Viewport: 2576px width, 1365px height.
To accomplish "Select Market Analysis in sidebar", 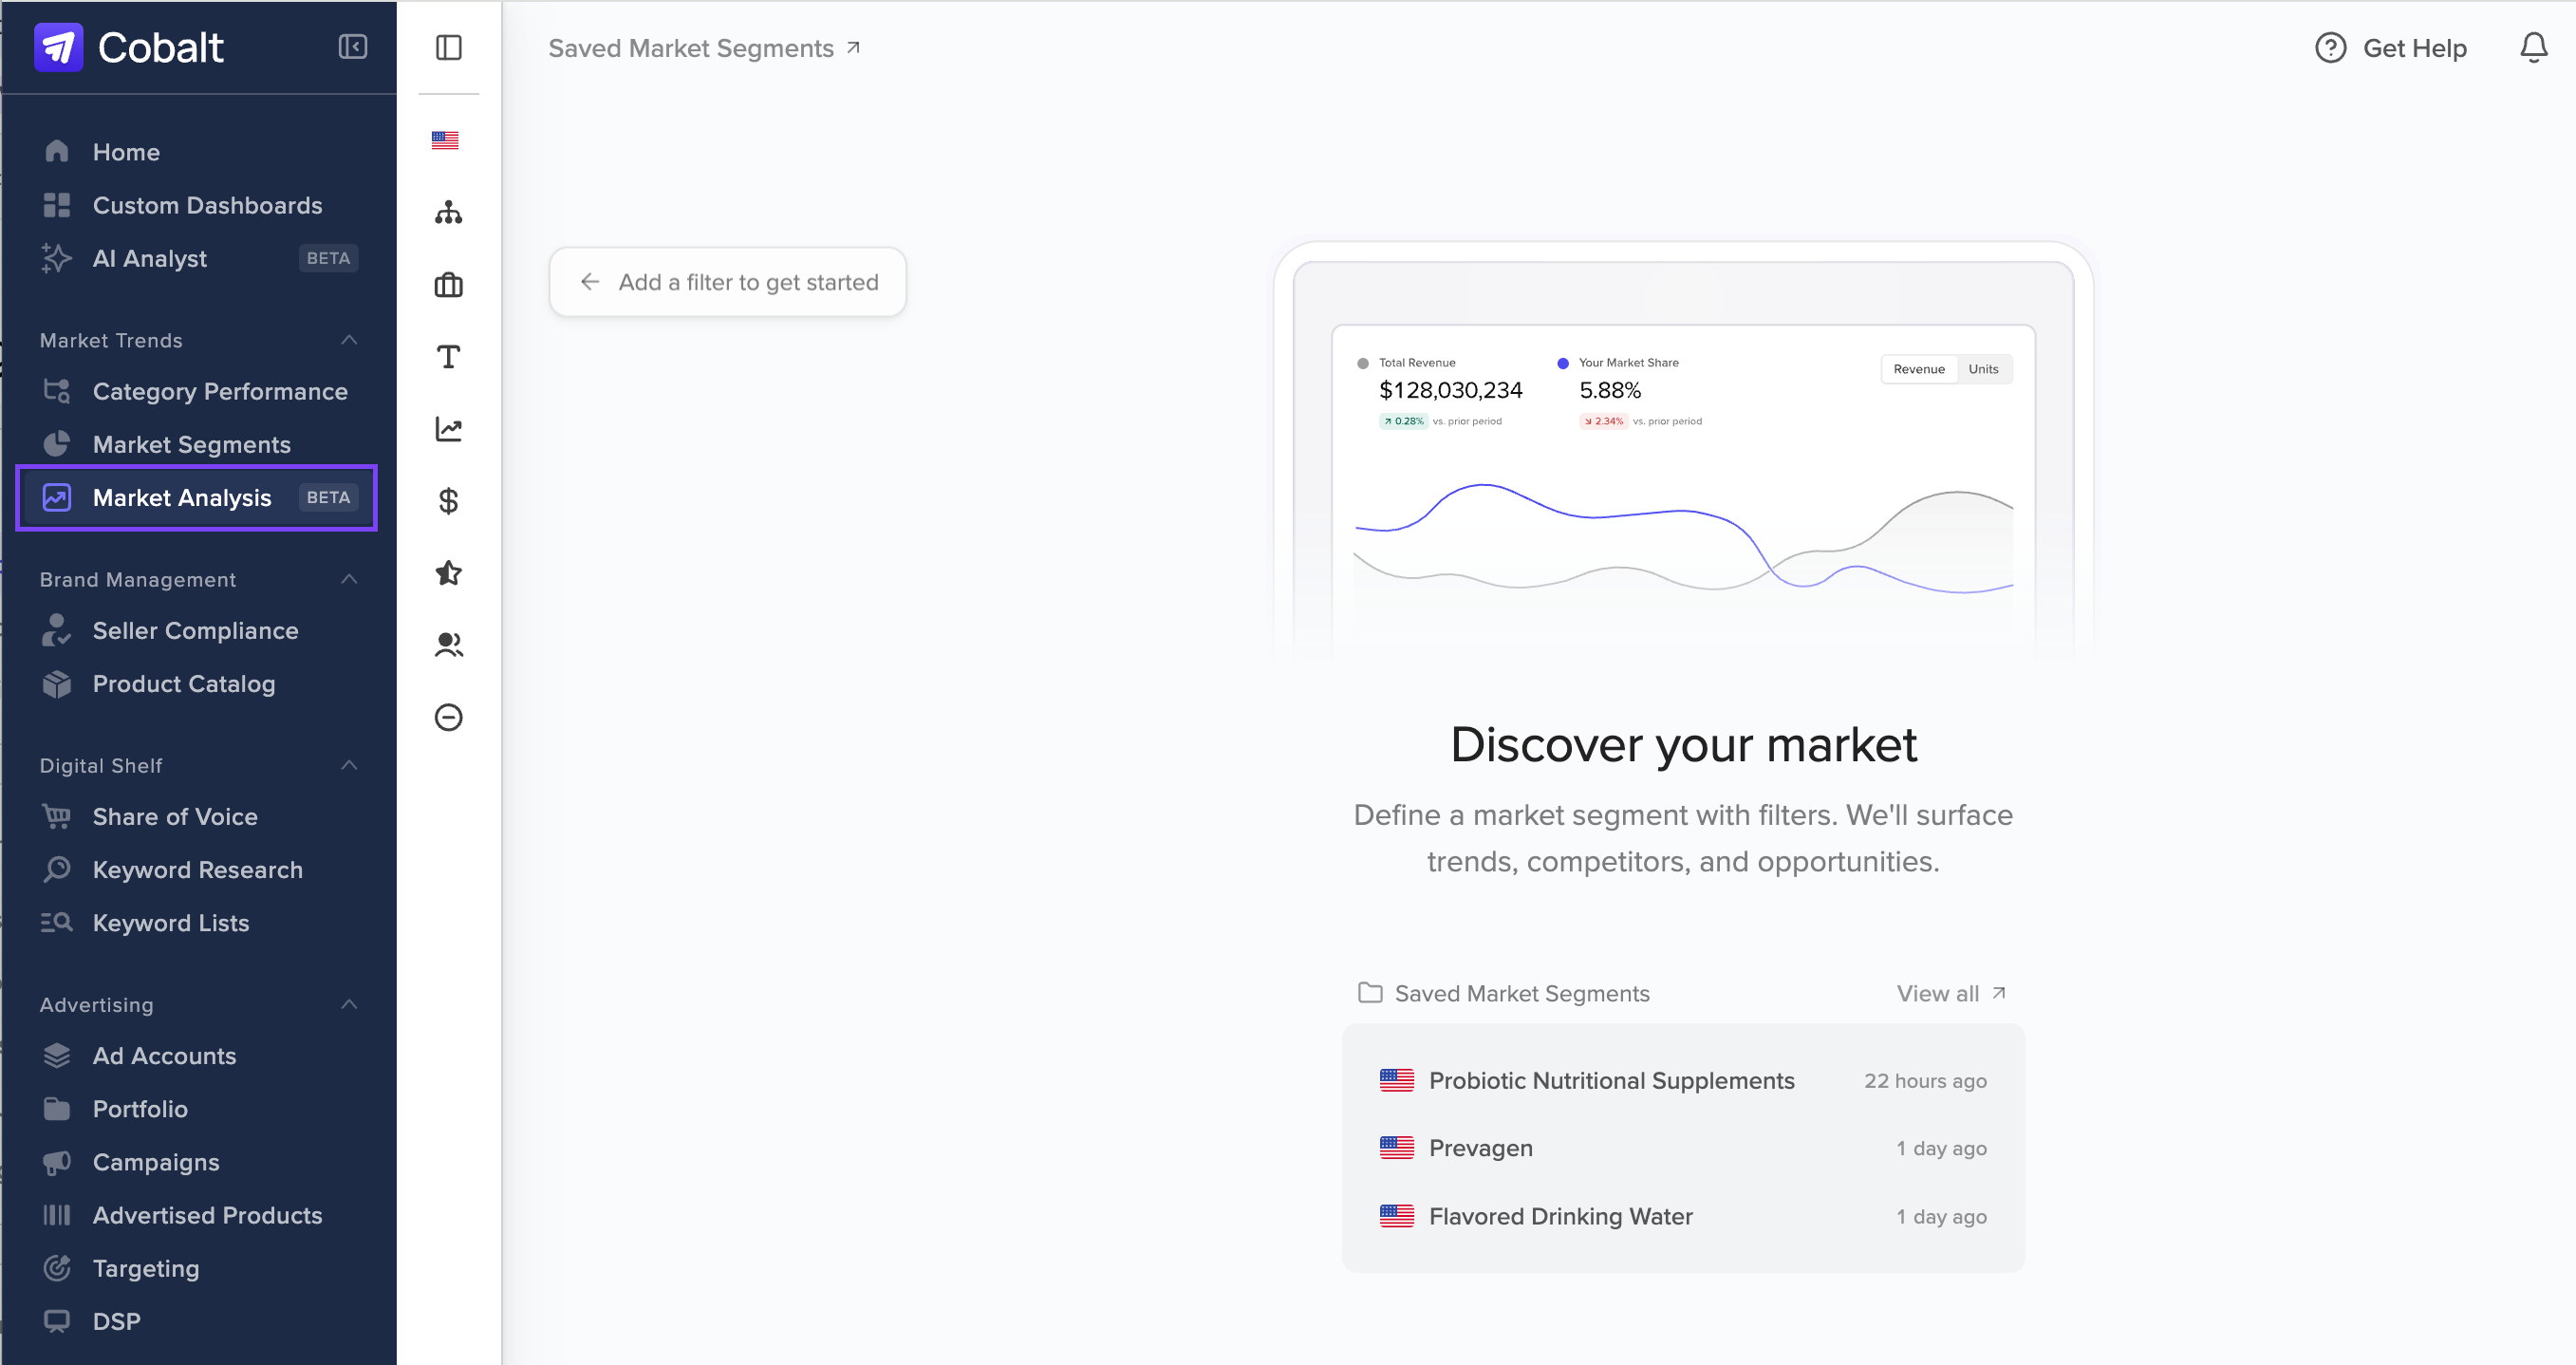I will 198,497.
